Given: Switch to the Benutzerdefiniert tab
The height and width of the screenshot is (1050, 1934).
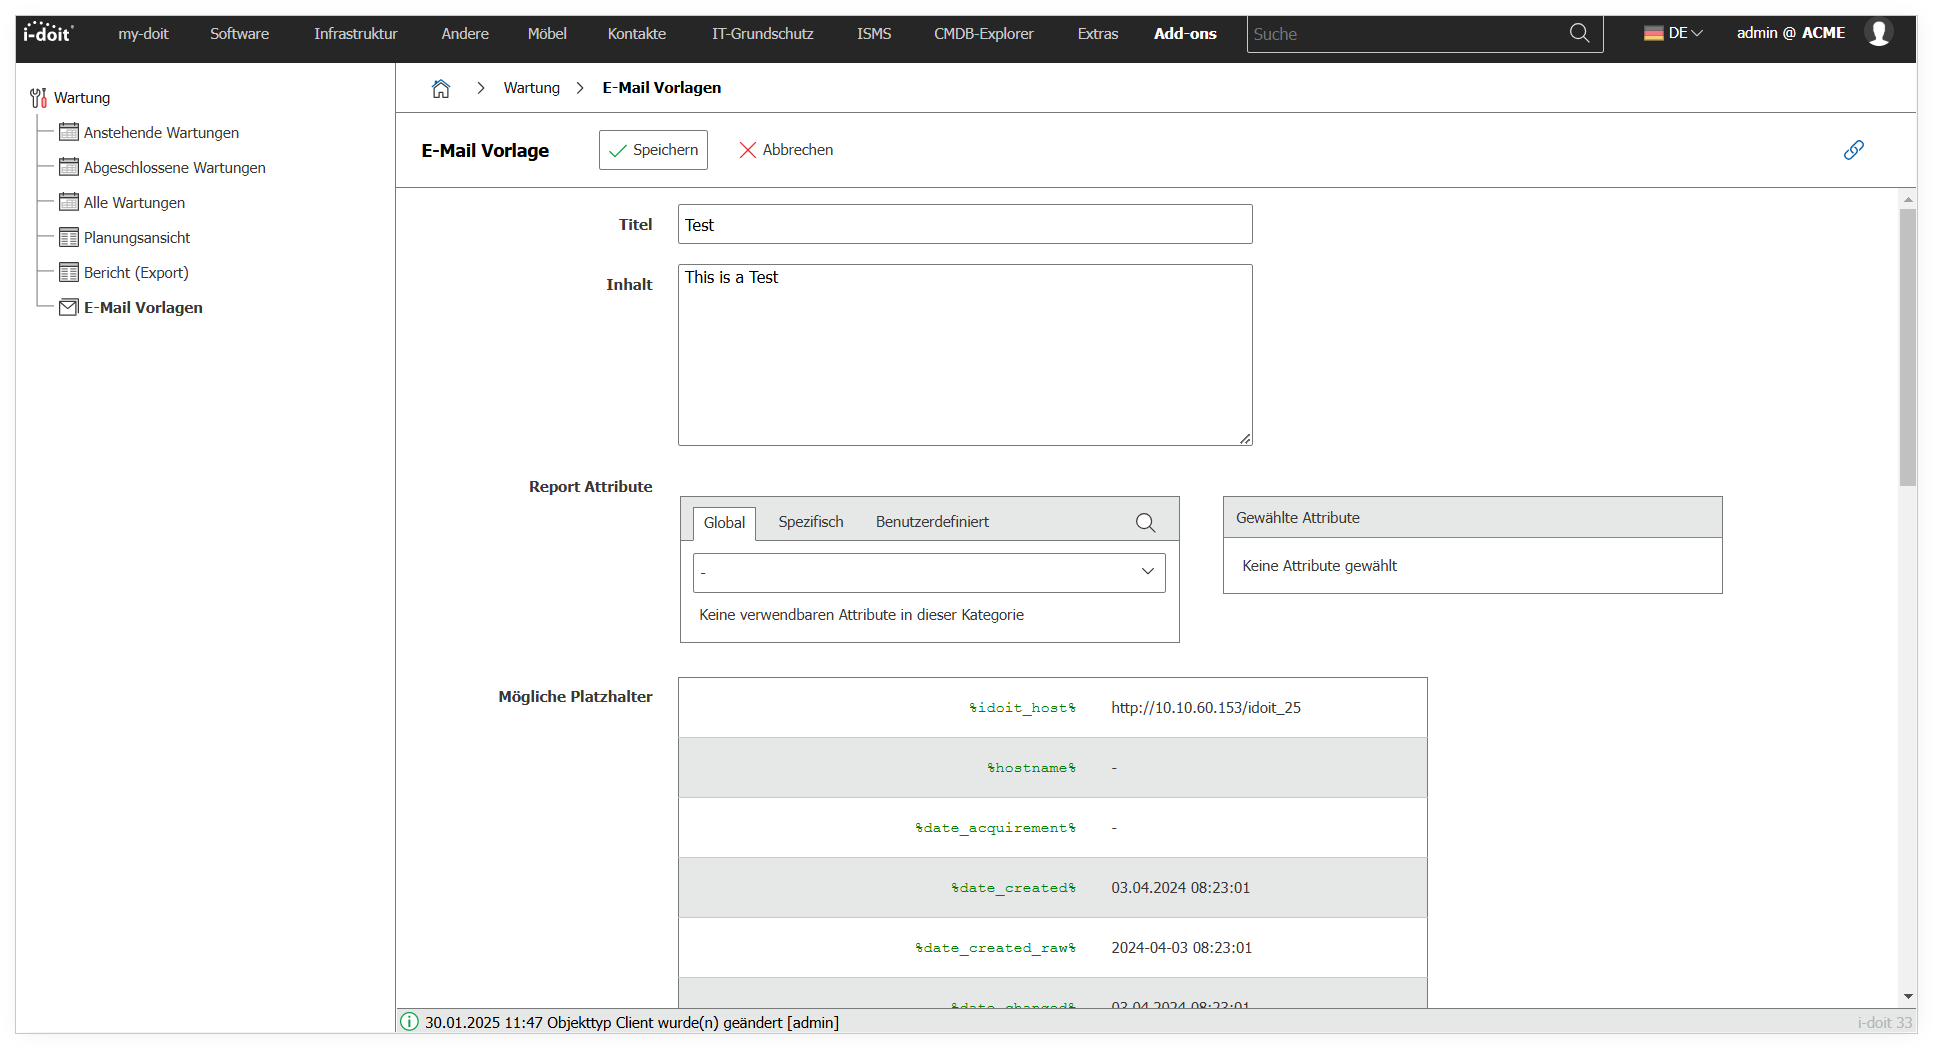Looking at the screenshot, I should [931, 522].
